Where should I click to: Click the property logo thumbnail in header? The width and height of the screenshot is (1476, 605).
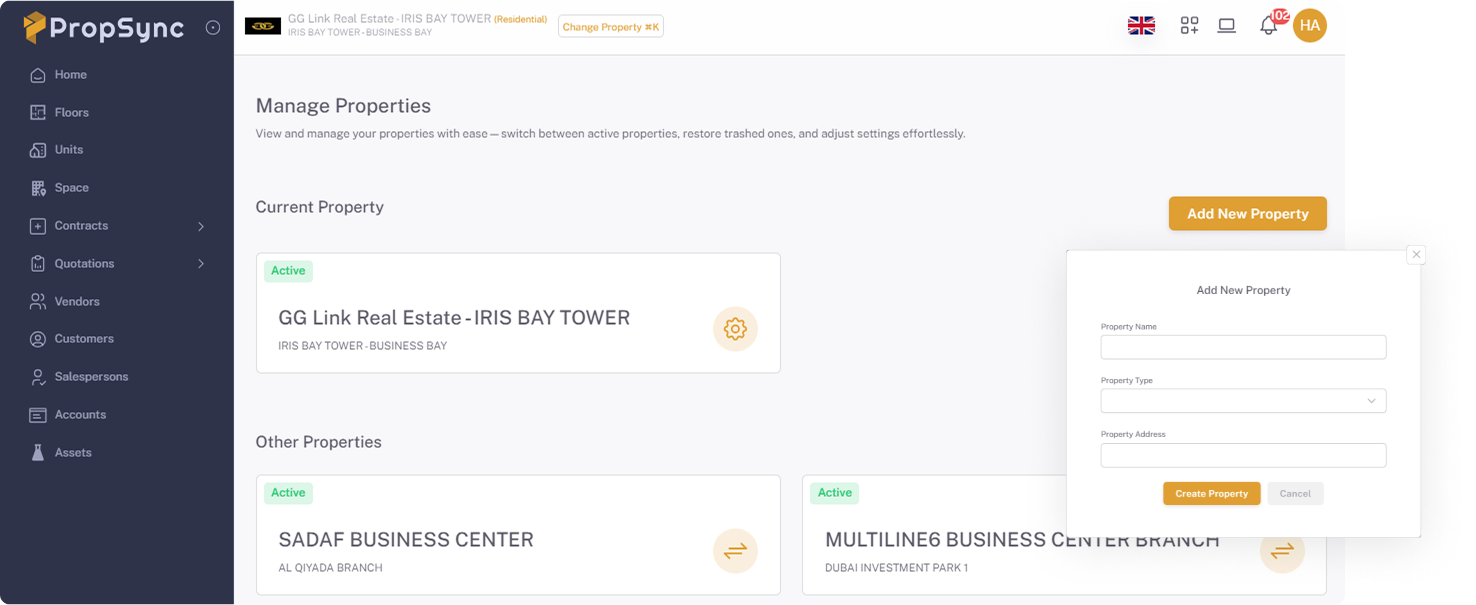tap(263, 26)
